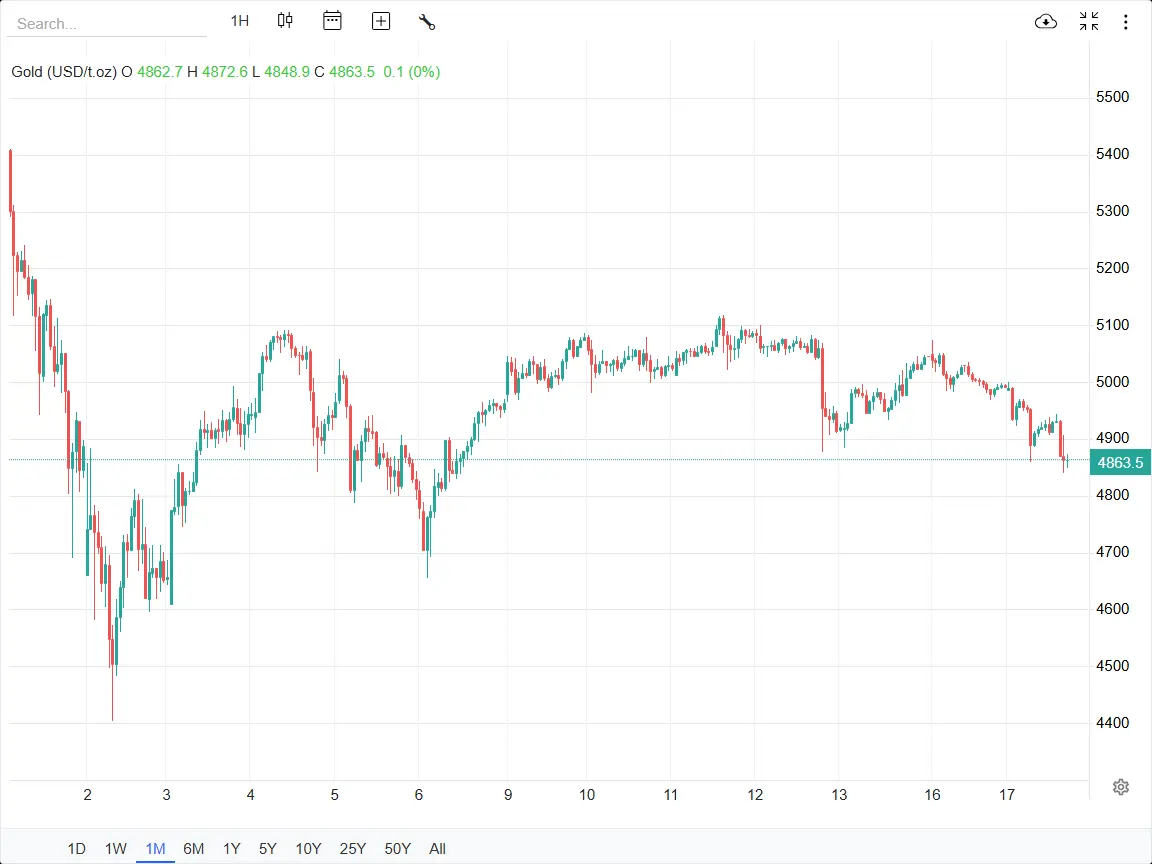Switch to the 1Y time range
Screen dimensions: 1152x864
[x=231, y=849]
